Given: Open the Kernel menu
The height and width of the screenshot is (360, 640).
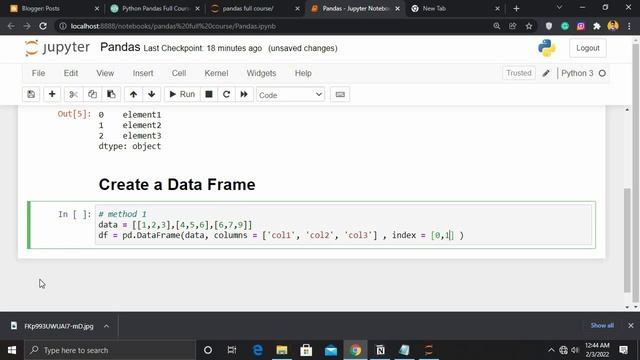Looking at the screenshot, I should (216, 73).
